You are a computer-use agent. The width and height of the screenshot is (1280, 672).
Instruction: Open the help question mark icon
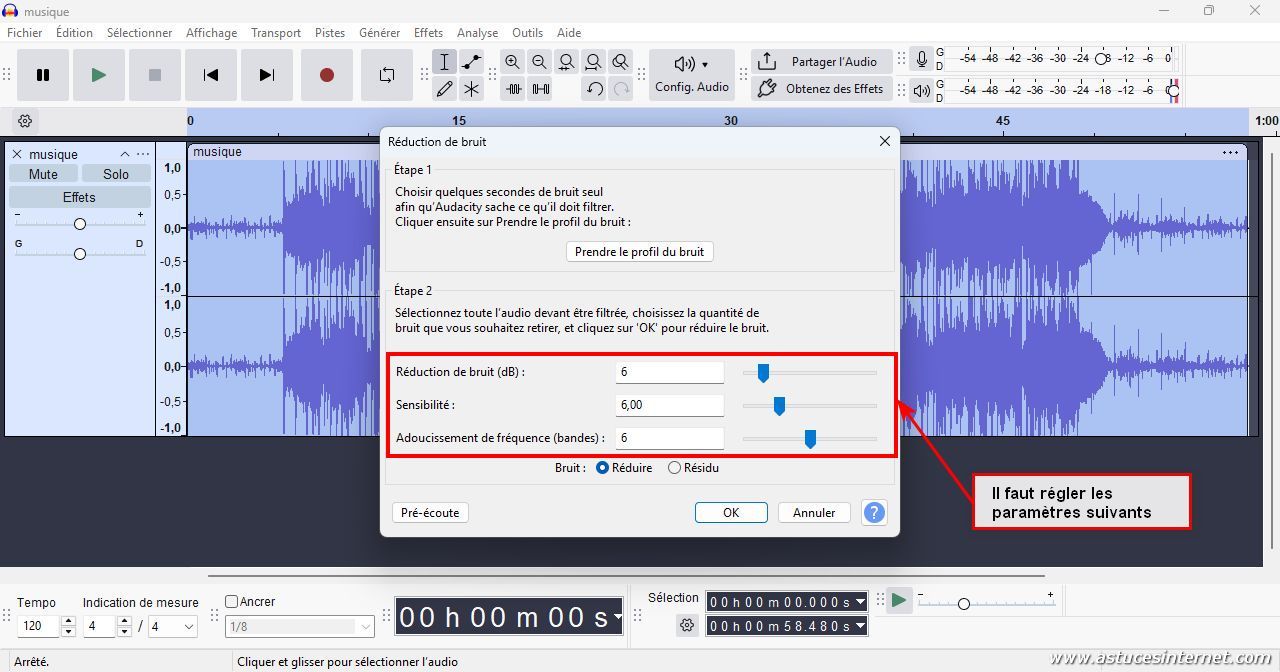[874, 512]
